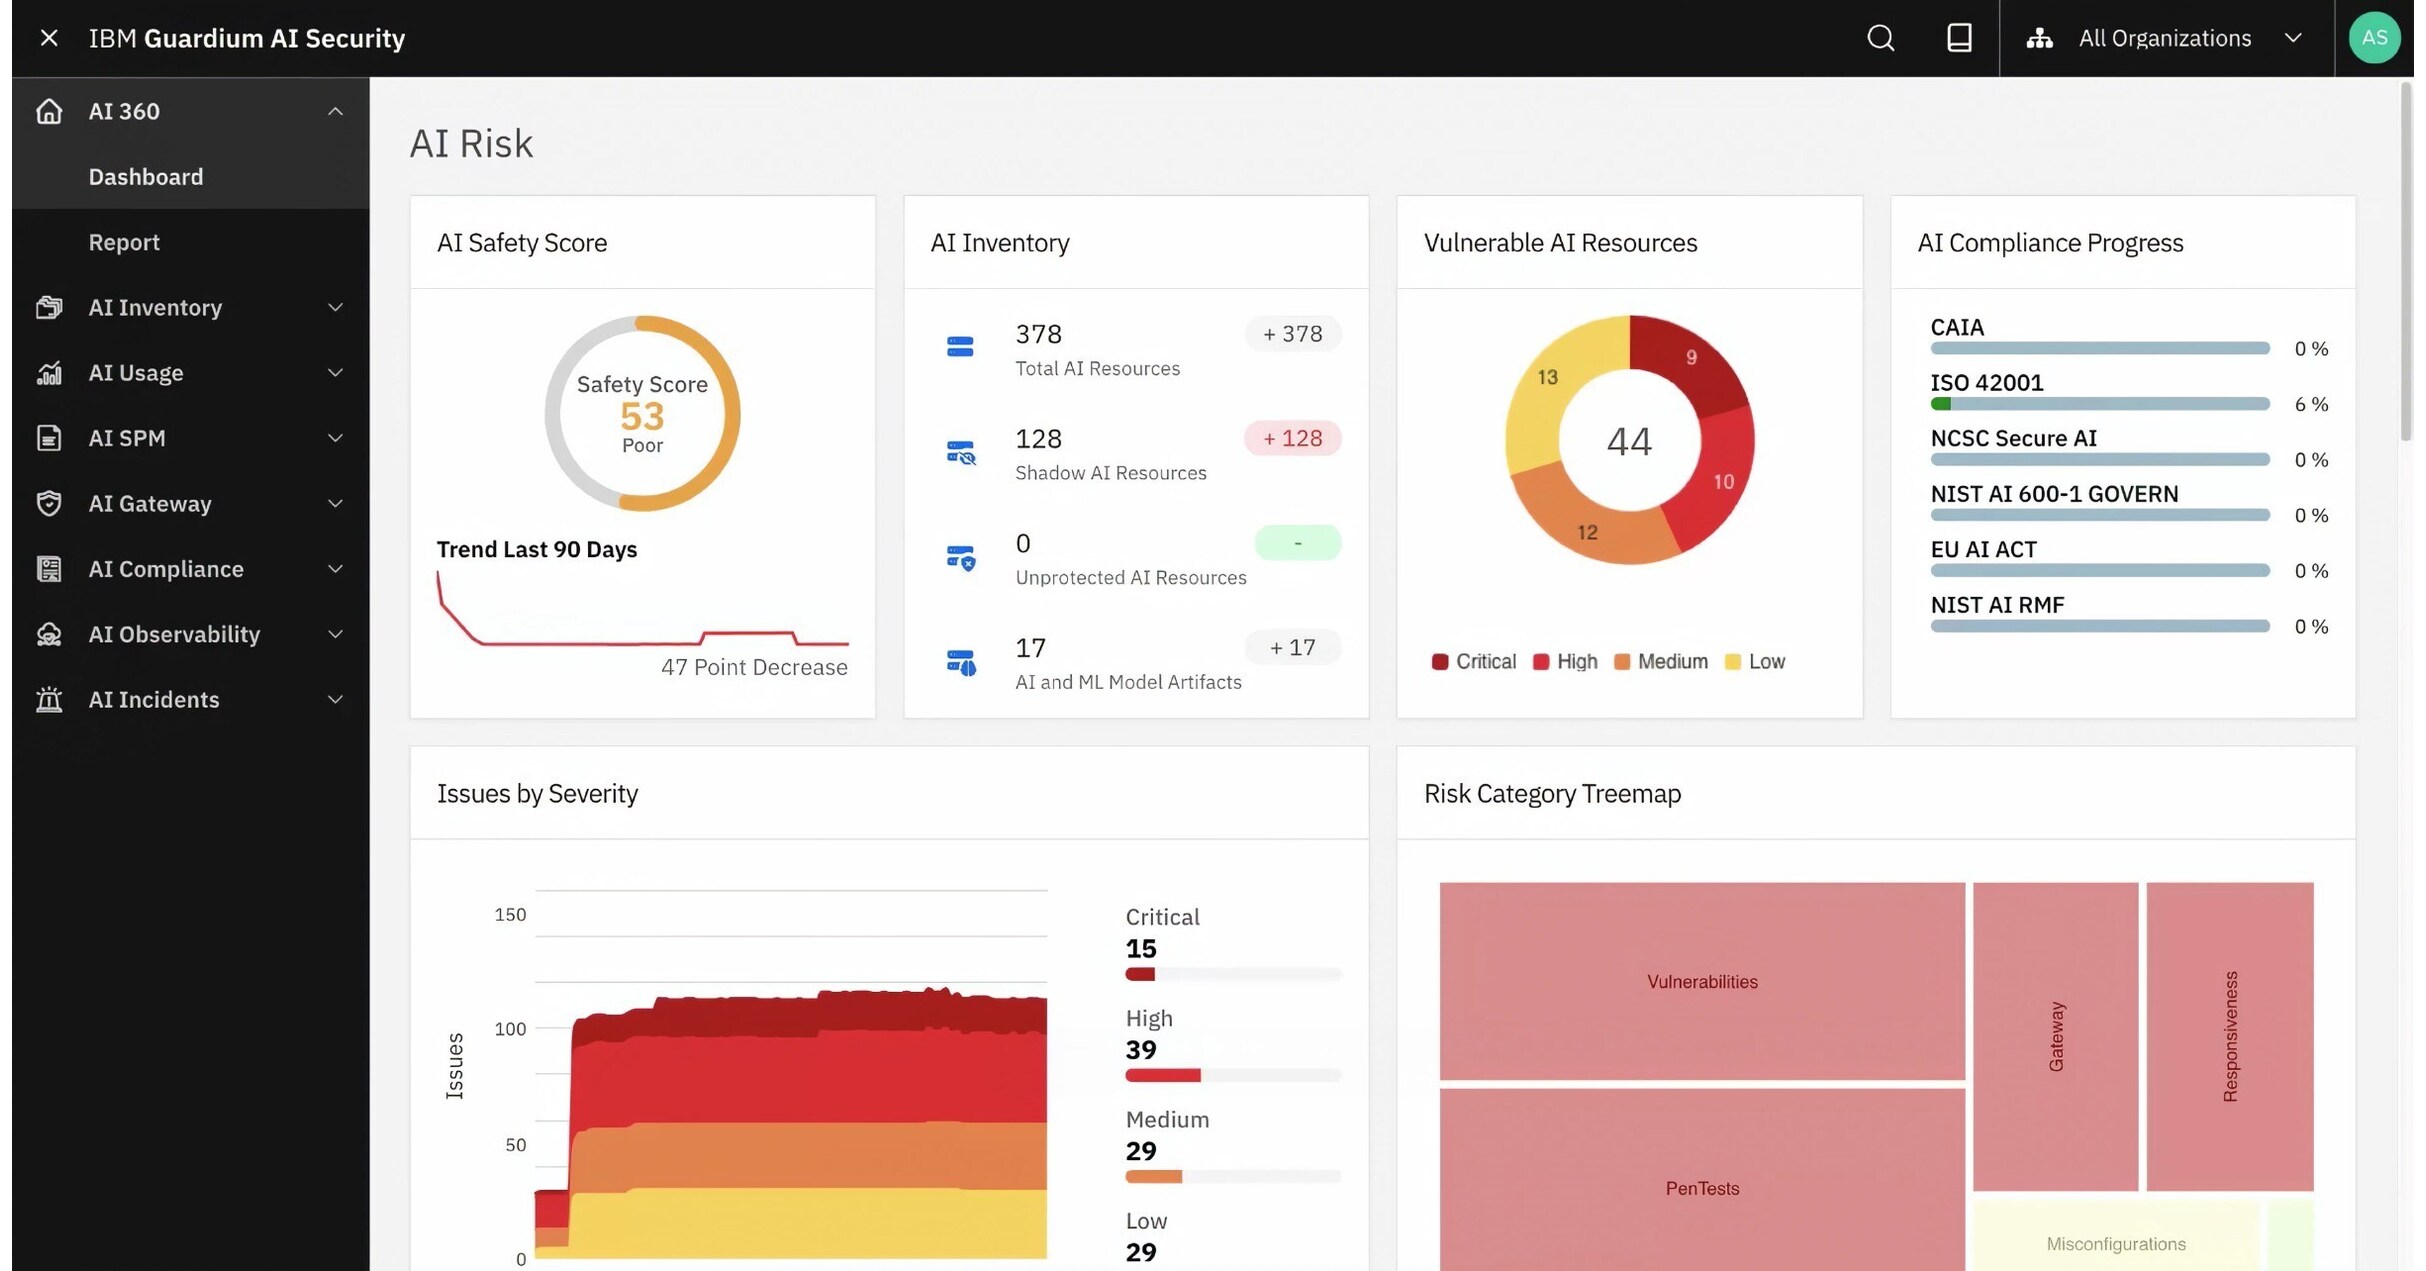The height and width of the screenshot is (1271, 2426).
Task: Open the Dashboard menu item
Action: tap(145, 176)
